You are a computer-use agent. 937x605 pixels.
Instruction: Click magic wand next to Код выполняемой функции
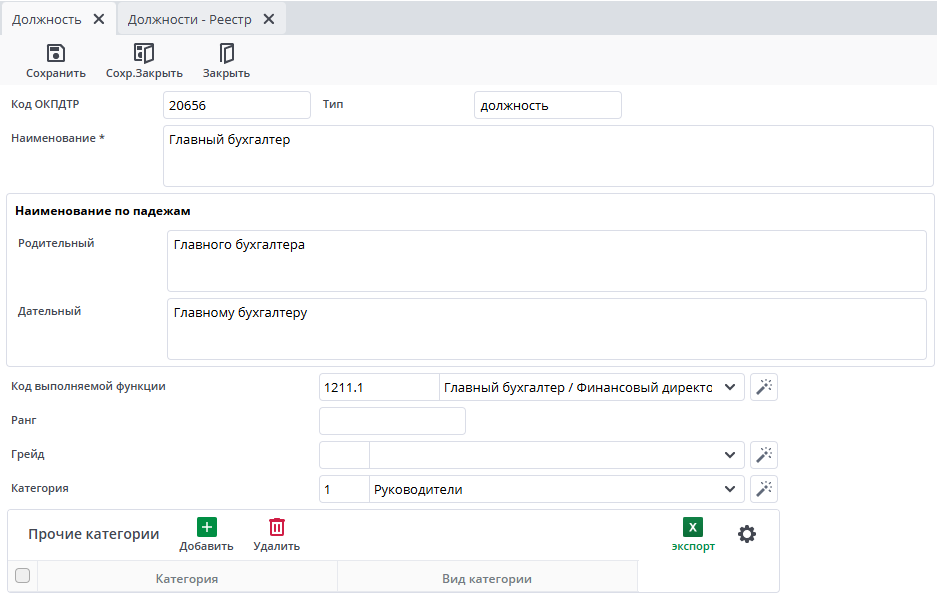click(764, 387)
